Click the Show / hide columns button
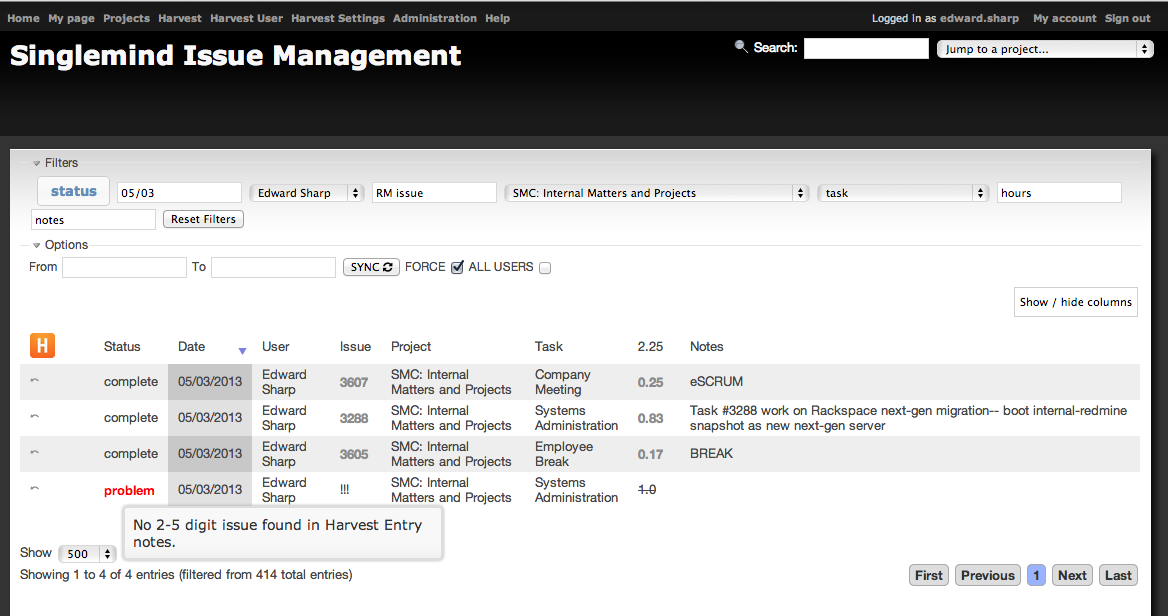1168x616 pixels. tap(1075, 302)
